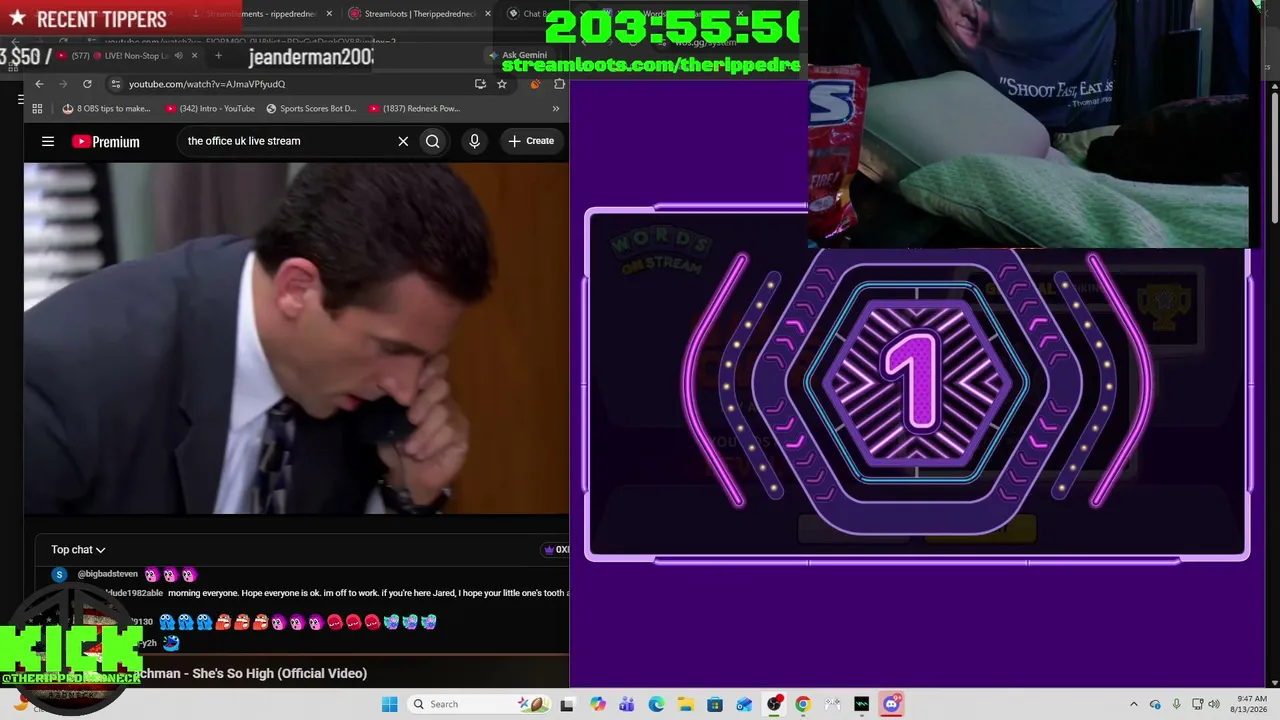Start voice search with the microphone
Image resolution: width=1280 pixels, height=720 pixels.
474,141
